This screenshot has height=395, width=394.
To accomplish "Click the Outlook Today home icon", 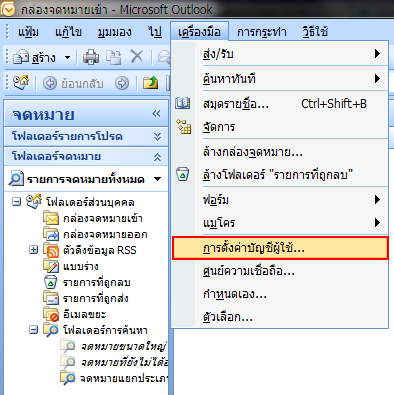I will (x=21, y=83).
